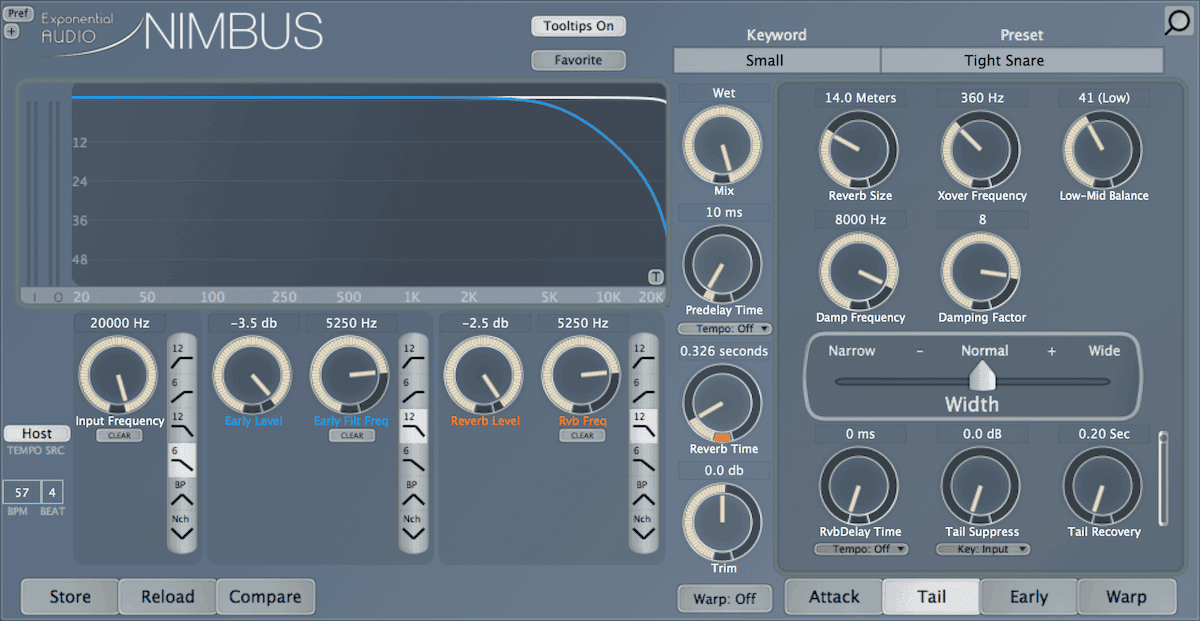Select the 12 dB low-pass shape for Input Frequency
Viewport: 1200px width, 621px height.
181,424
